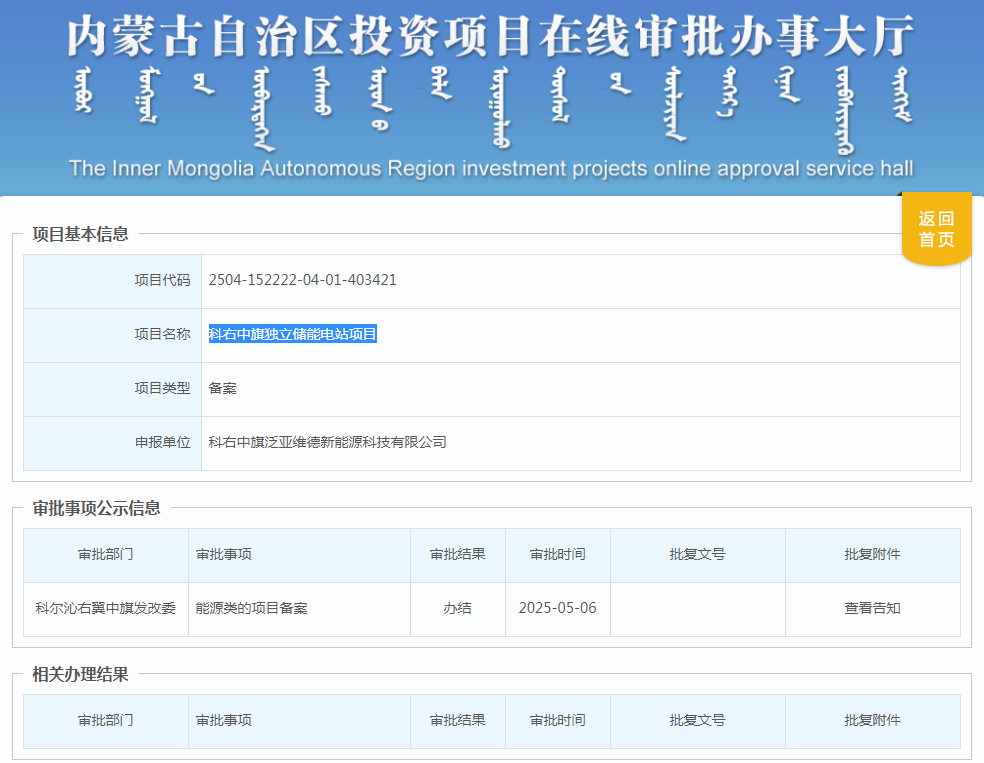
Task: Click the 项目基本信息 section heading
Action: click(80, 234)
